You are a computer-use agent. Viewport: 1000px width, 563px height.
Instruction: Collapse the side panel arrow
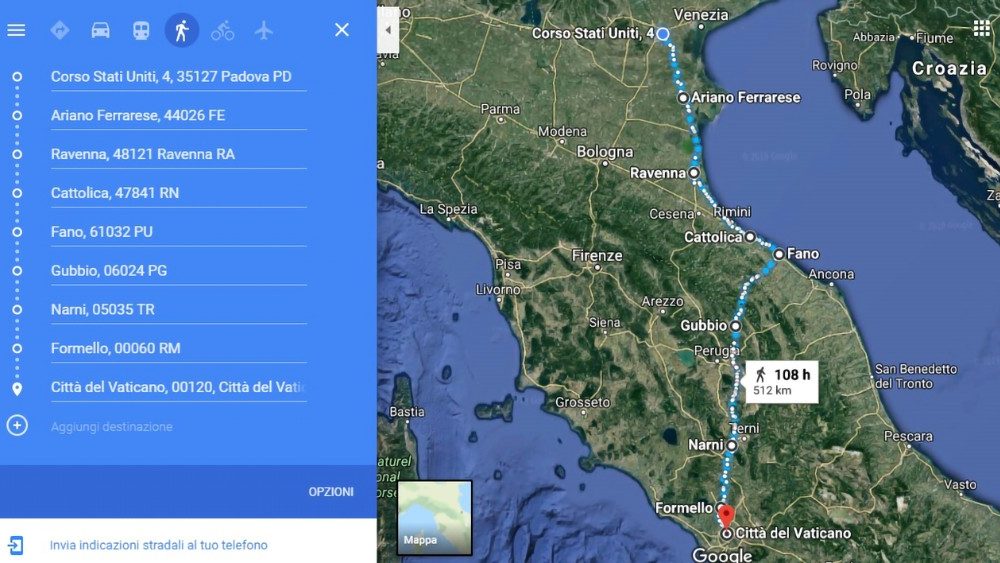click(388, 30)
